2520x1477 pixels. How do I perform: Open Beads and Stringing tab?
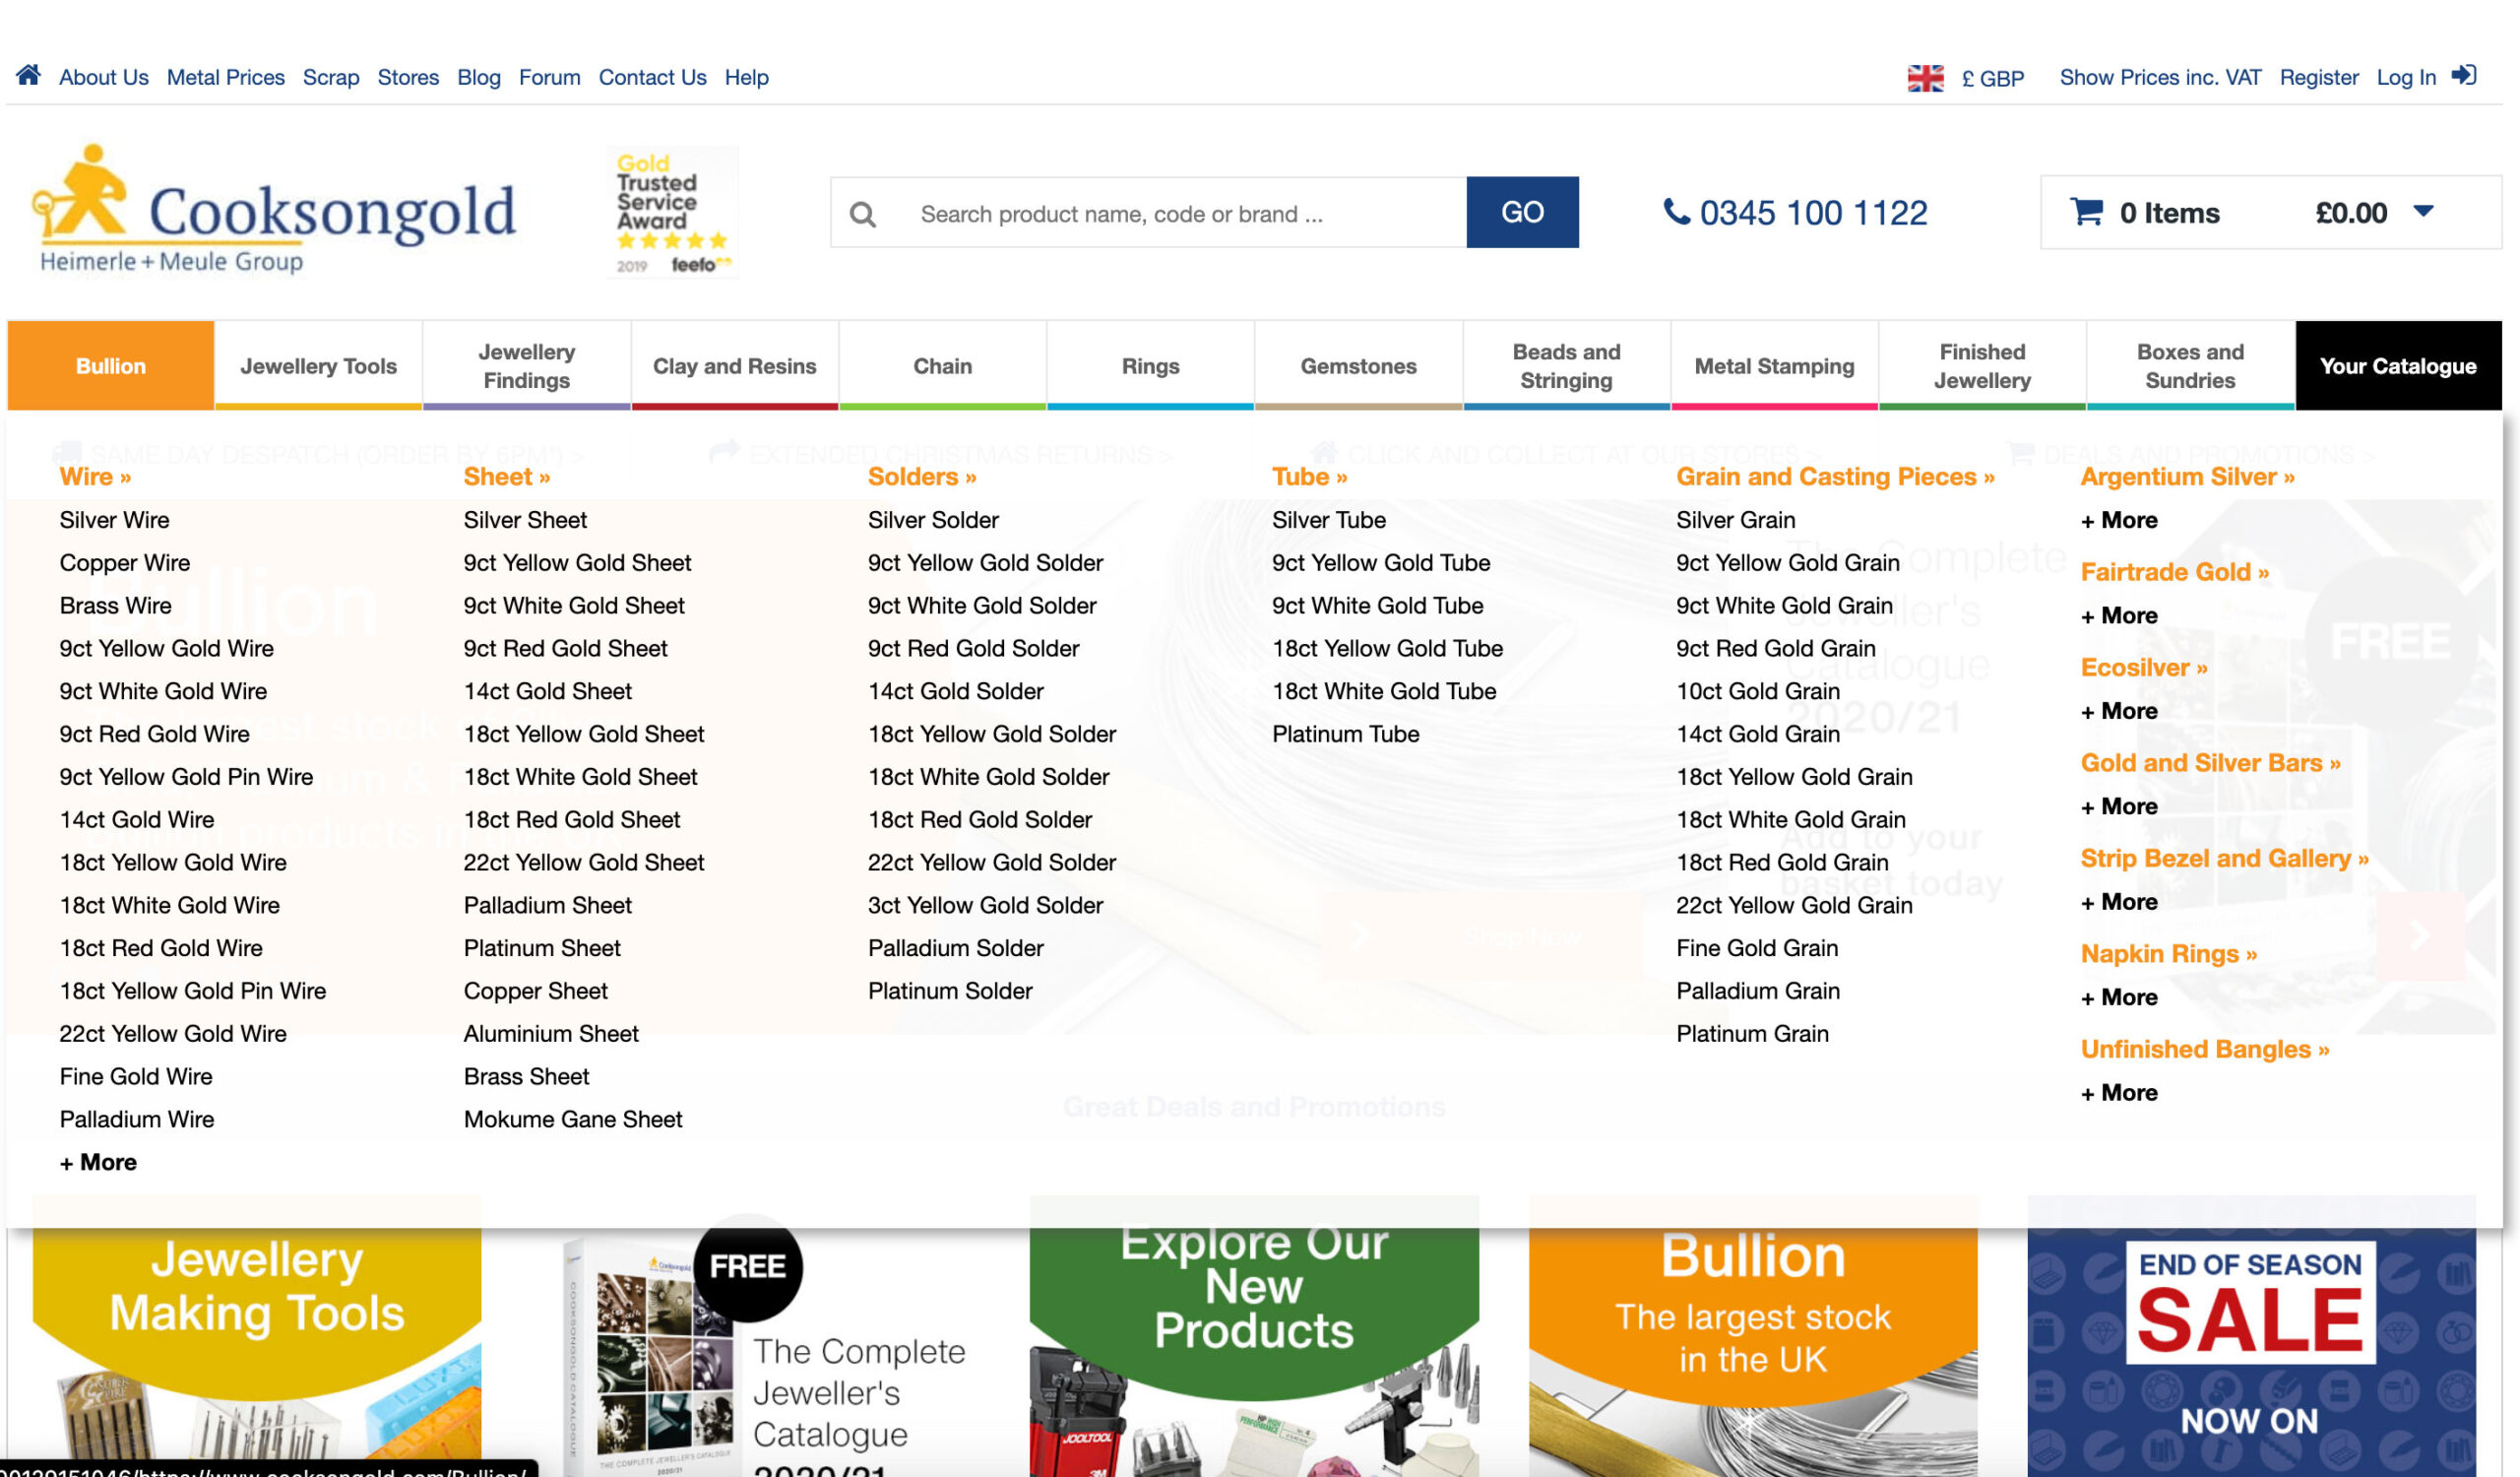[1567, 365]
